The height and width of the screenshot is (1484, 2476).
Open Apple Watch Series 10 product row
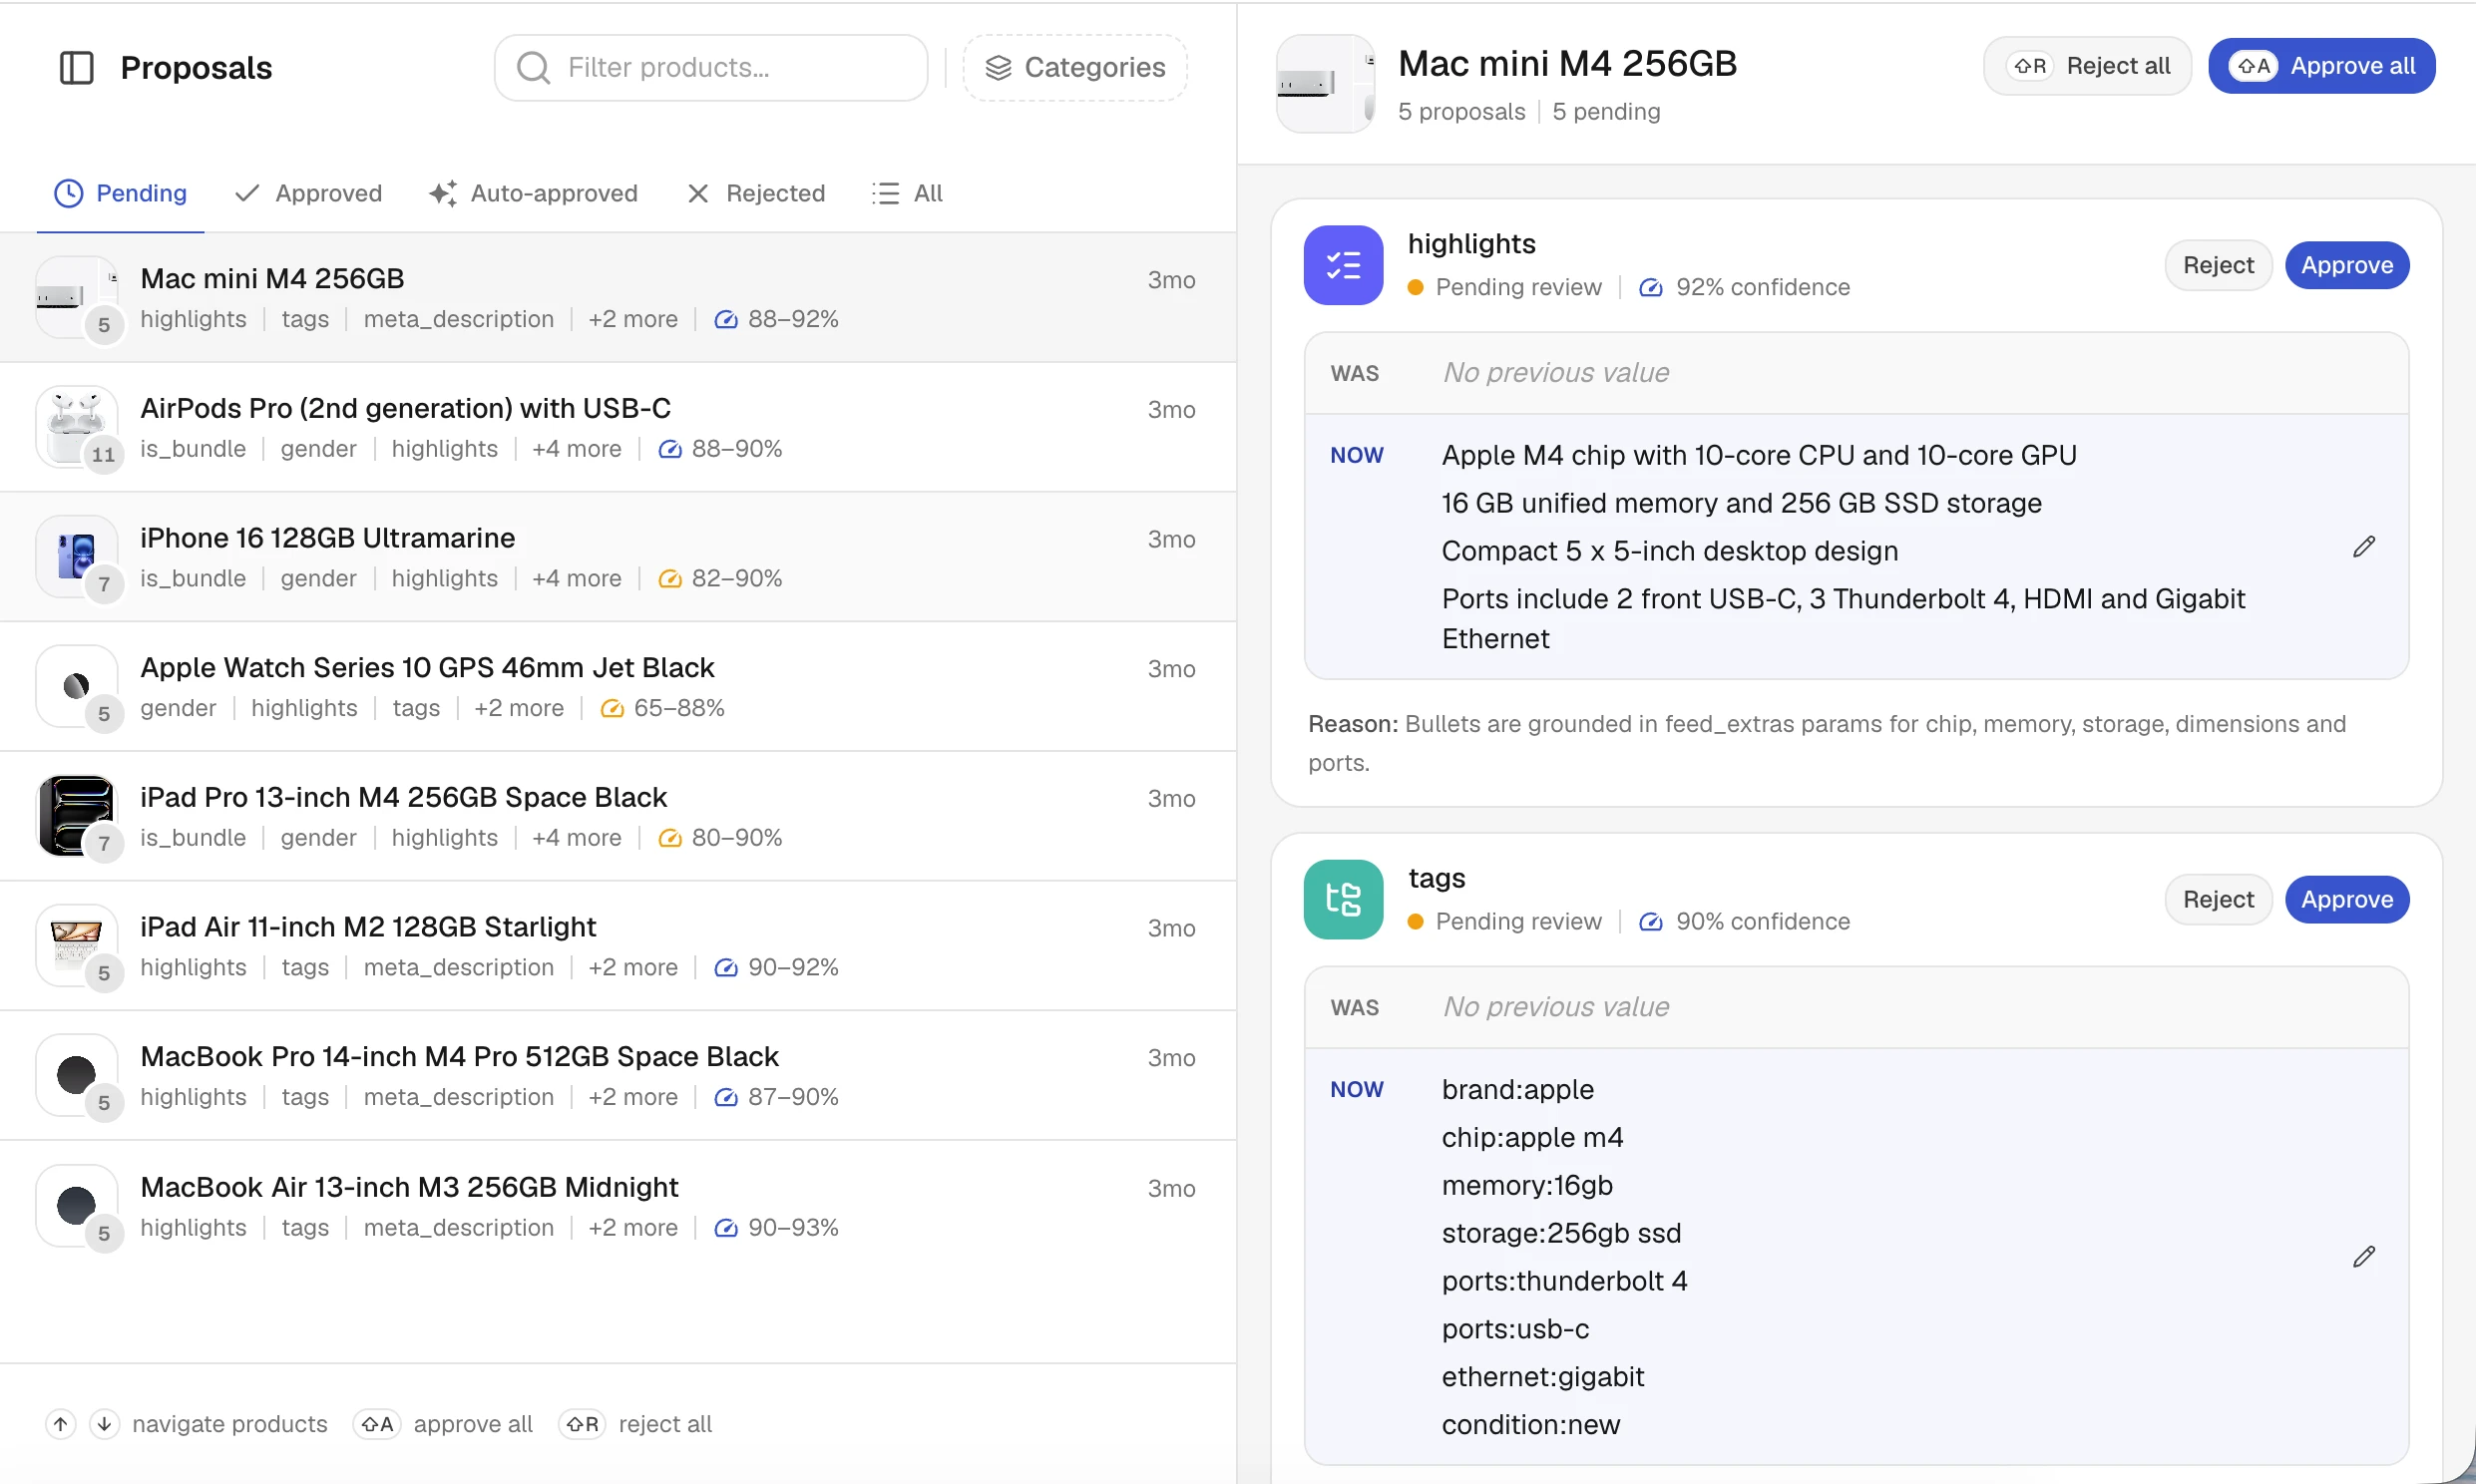click(x=618, y=687)
